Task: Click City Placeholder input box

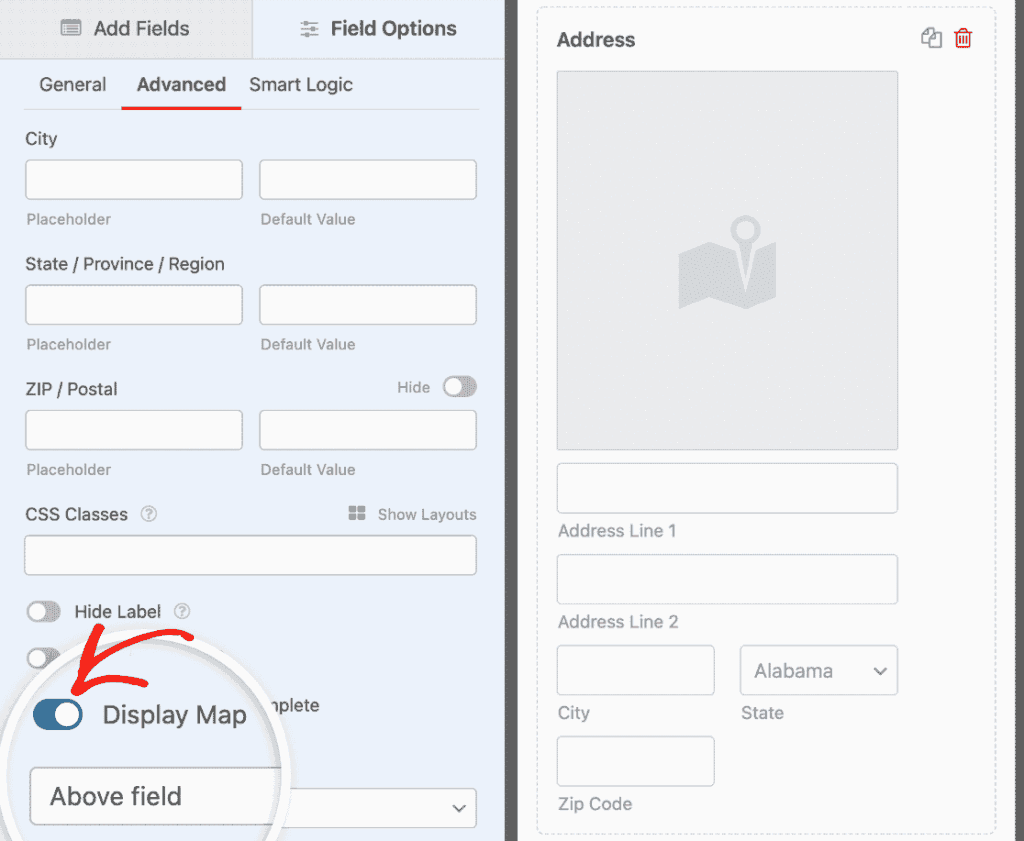Action: (134, 180)
